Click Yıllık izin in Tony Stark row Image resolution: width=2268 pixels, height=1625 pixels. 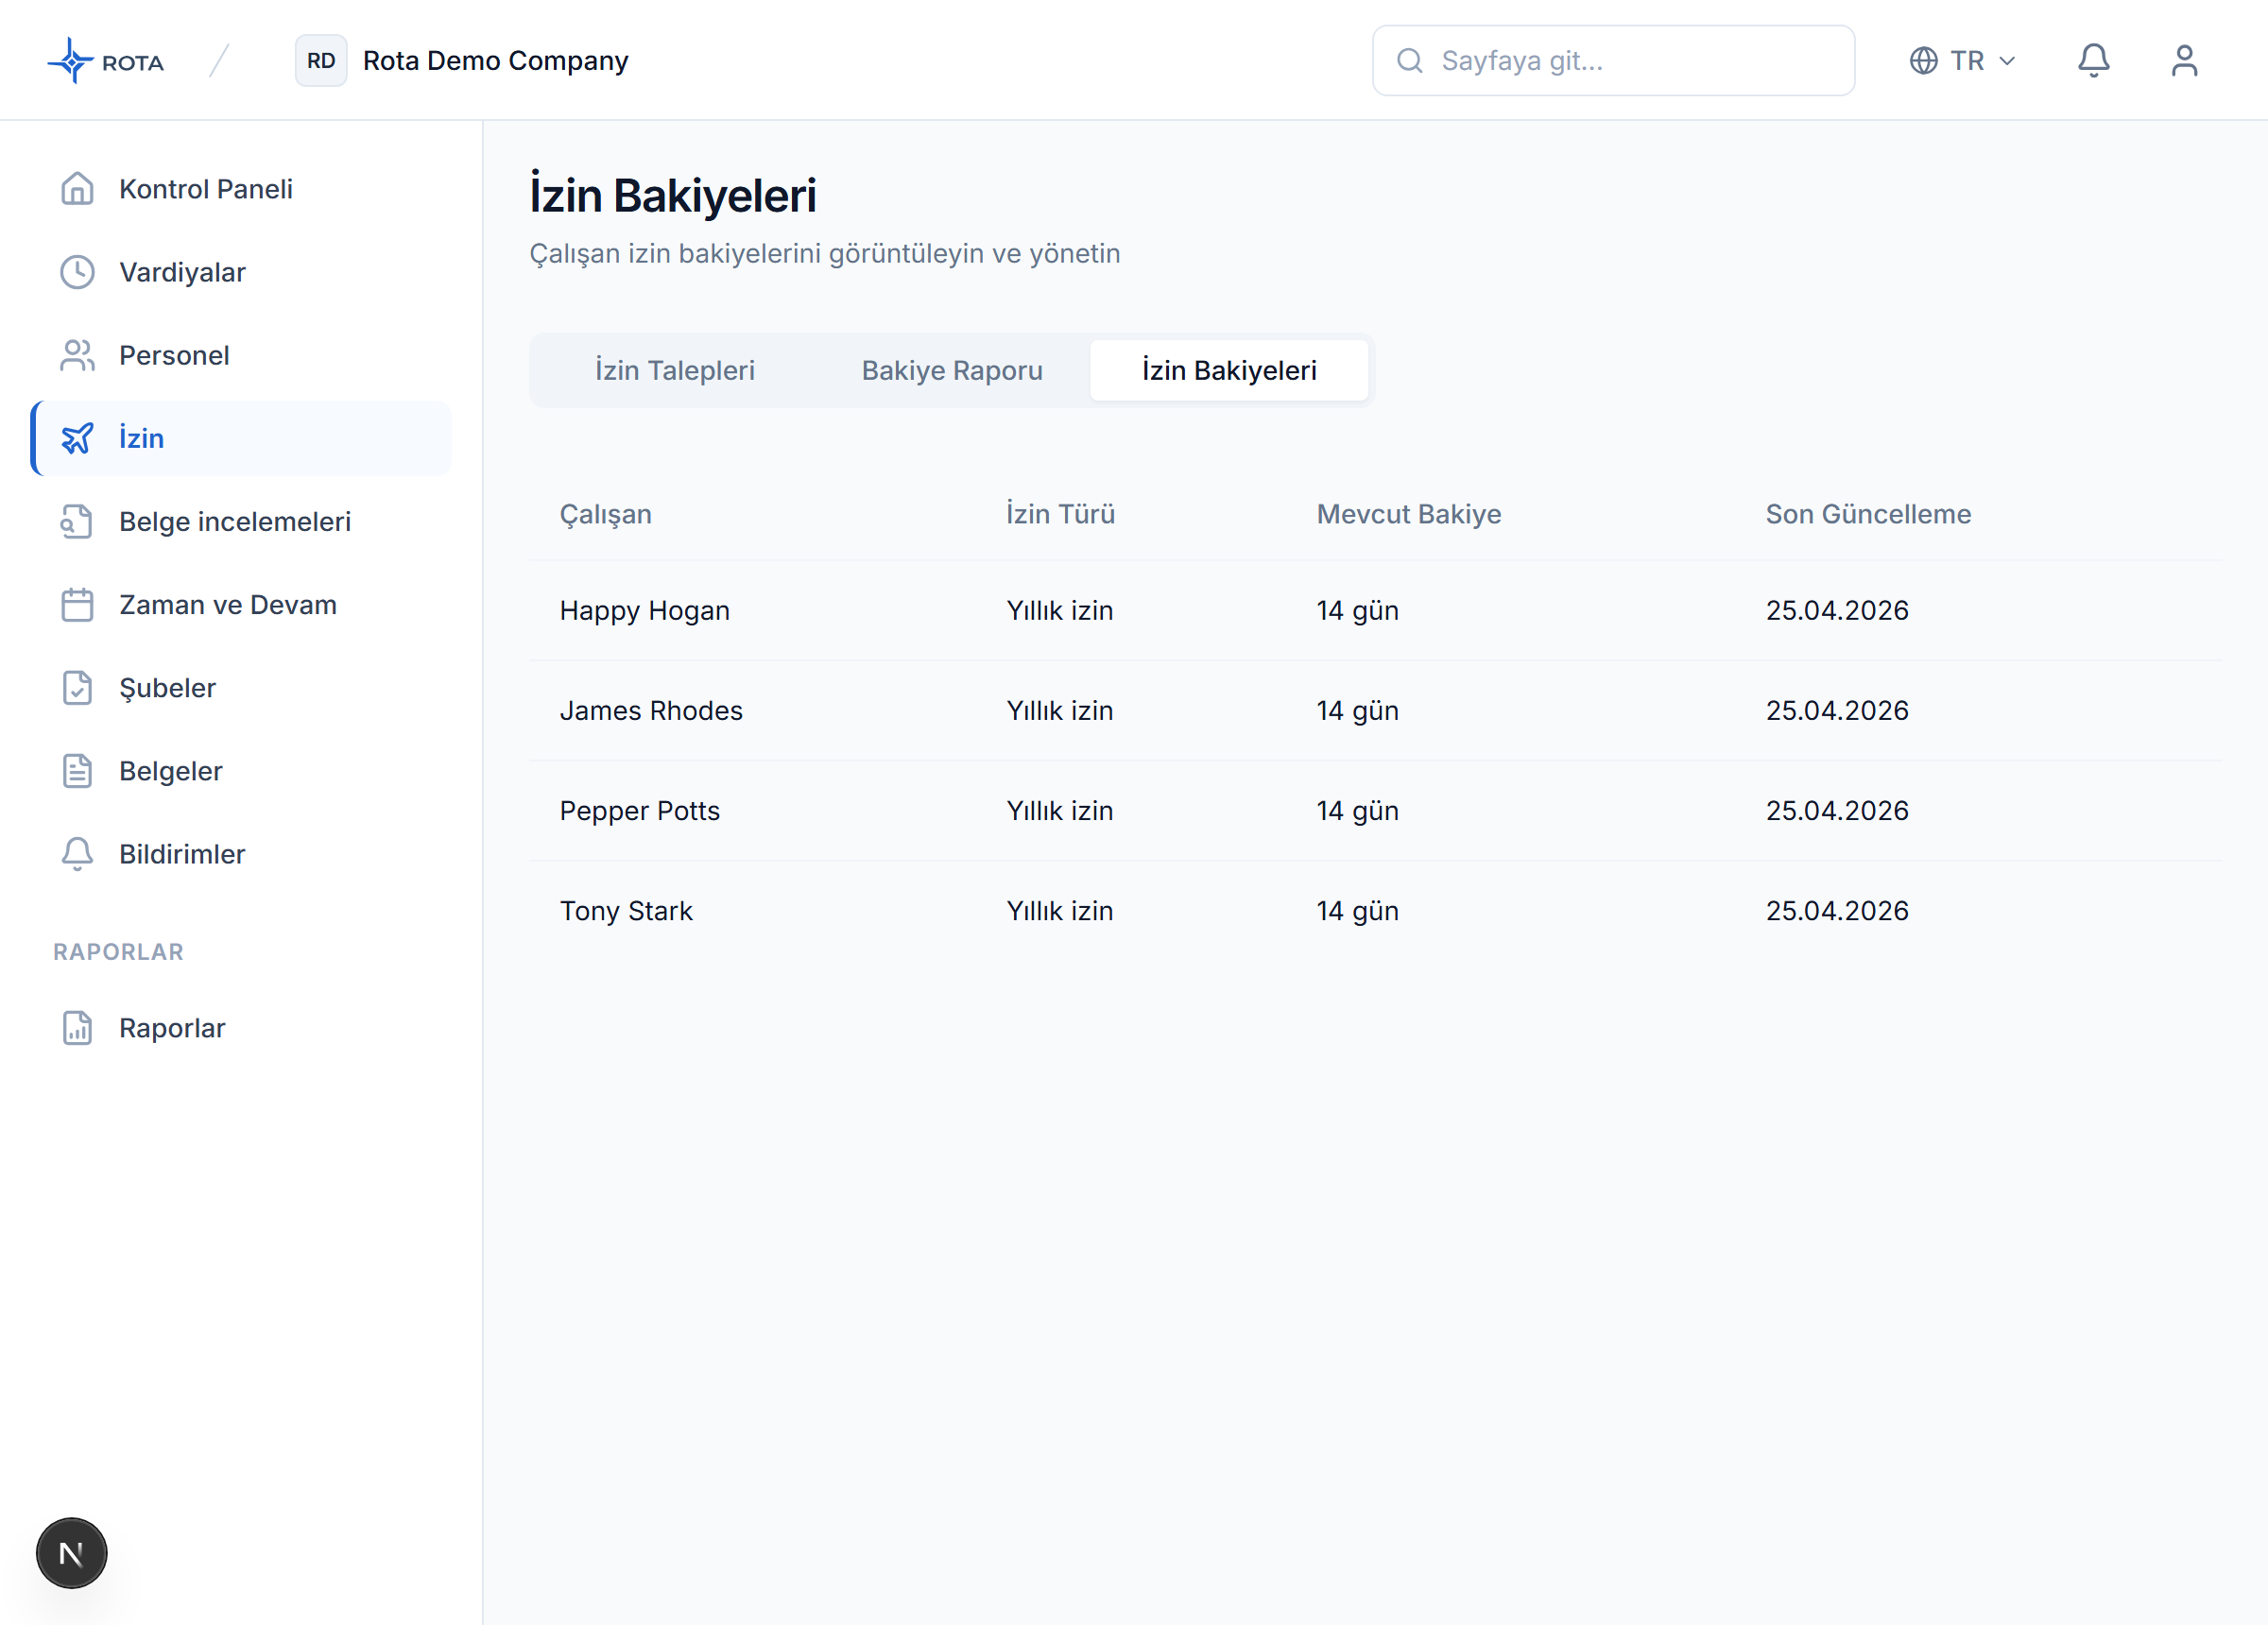pyautogui.click(x=1059, y=911)
